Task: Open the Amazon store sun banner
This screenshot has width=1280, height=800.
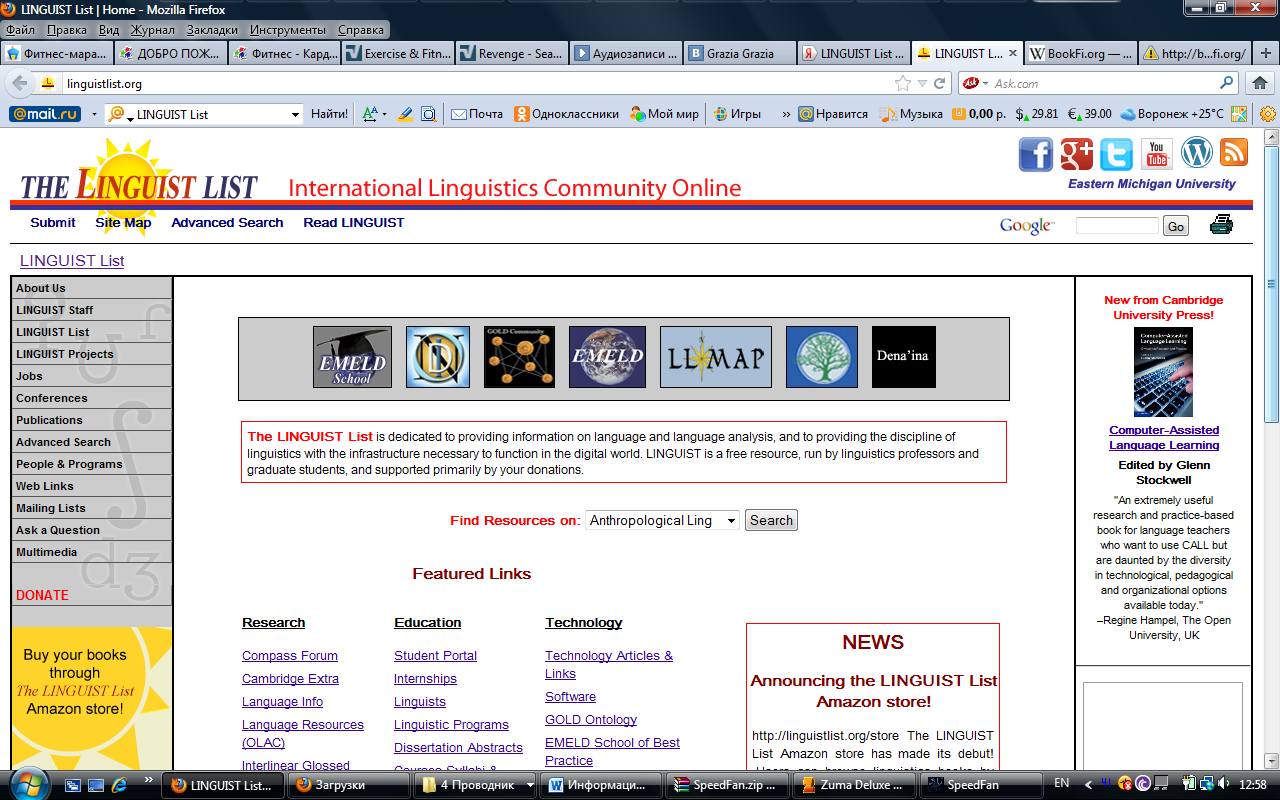Action: 91,698
